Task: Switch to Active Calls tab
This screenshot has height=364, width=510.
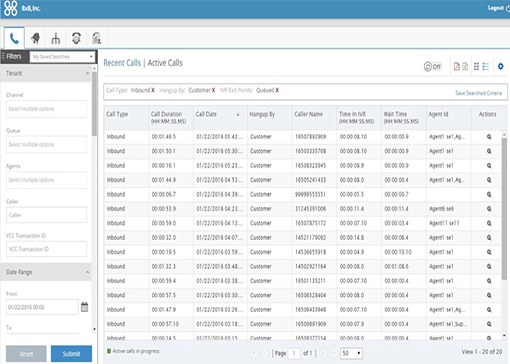Action: [165, 63]
